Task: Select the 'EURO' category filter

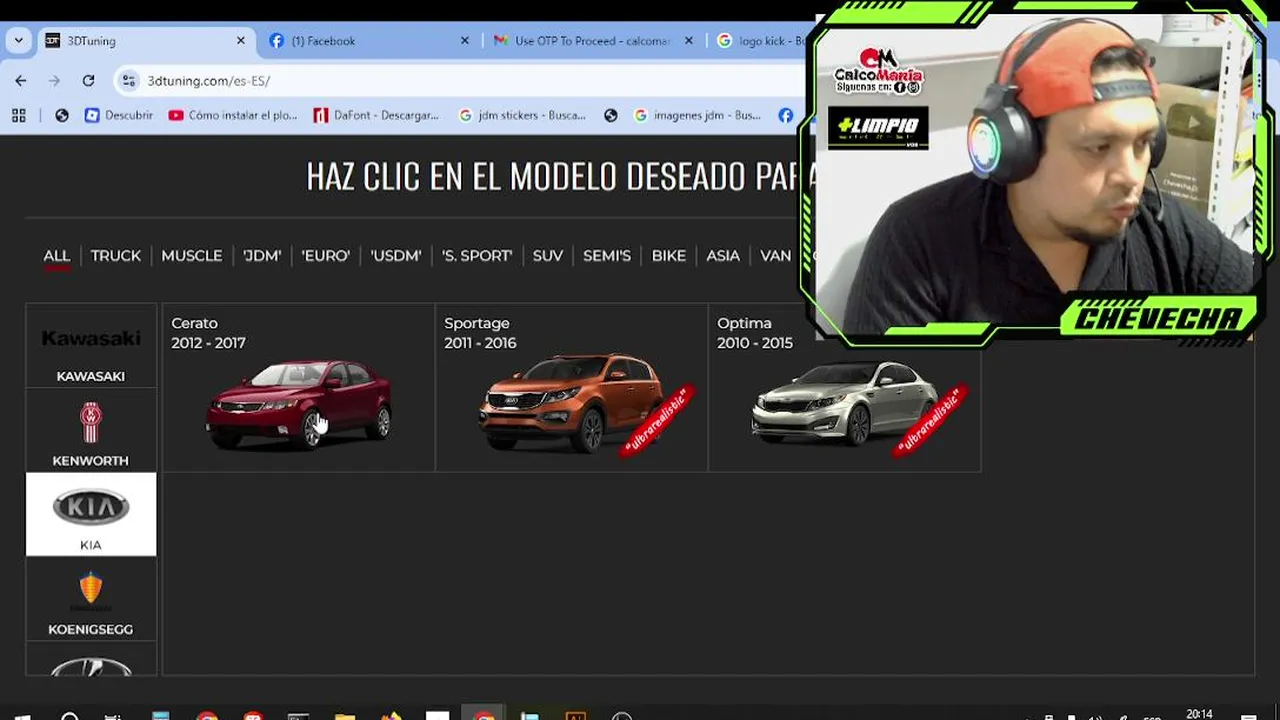Action: tap(326, 256)
